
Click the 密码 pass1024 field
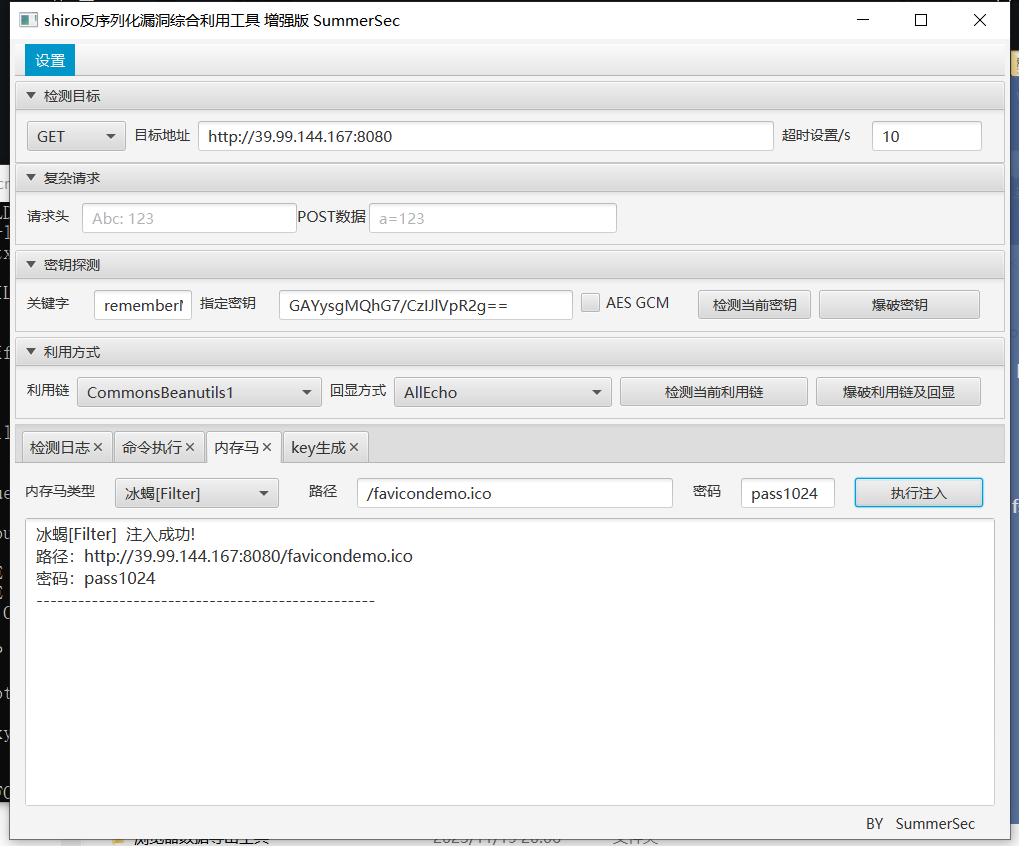pyautogui.click(x=788, y=493)
